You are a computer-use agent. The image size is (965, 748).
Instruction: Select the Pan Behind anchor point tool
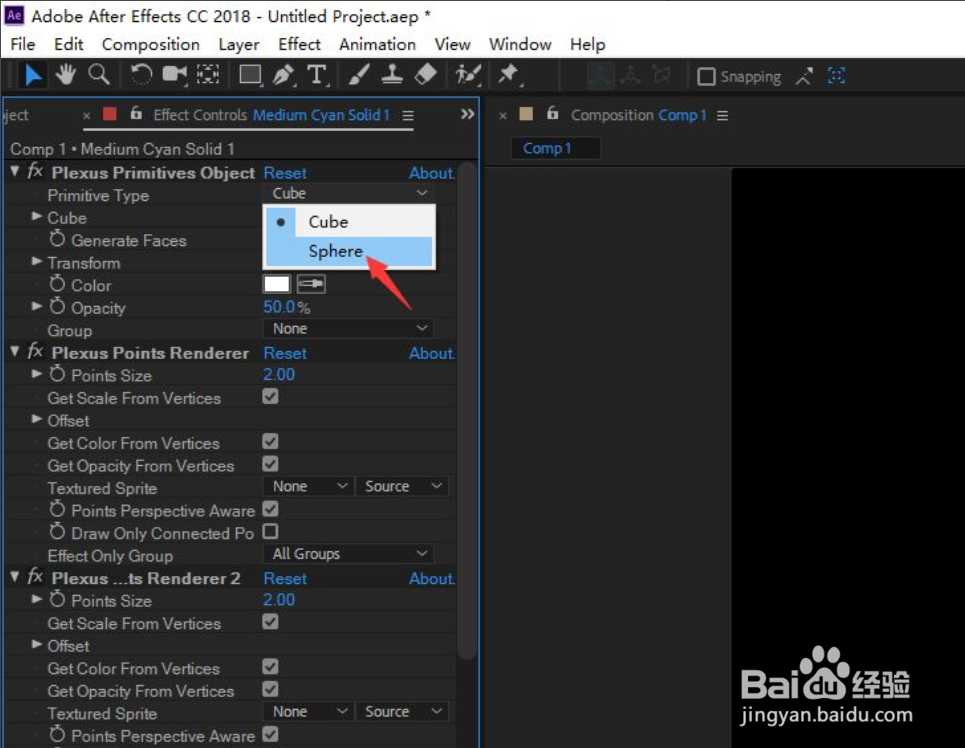(208, 75)
